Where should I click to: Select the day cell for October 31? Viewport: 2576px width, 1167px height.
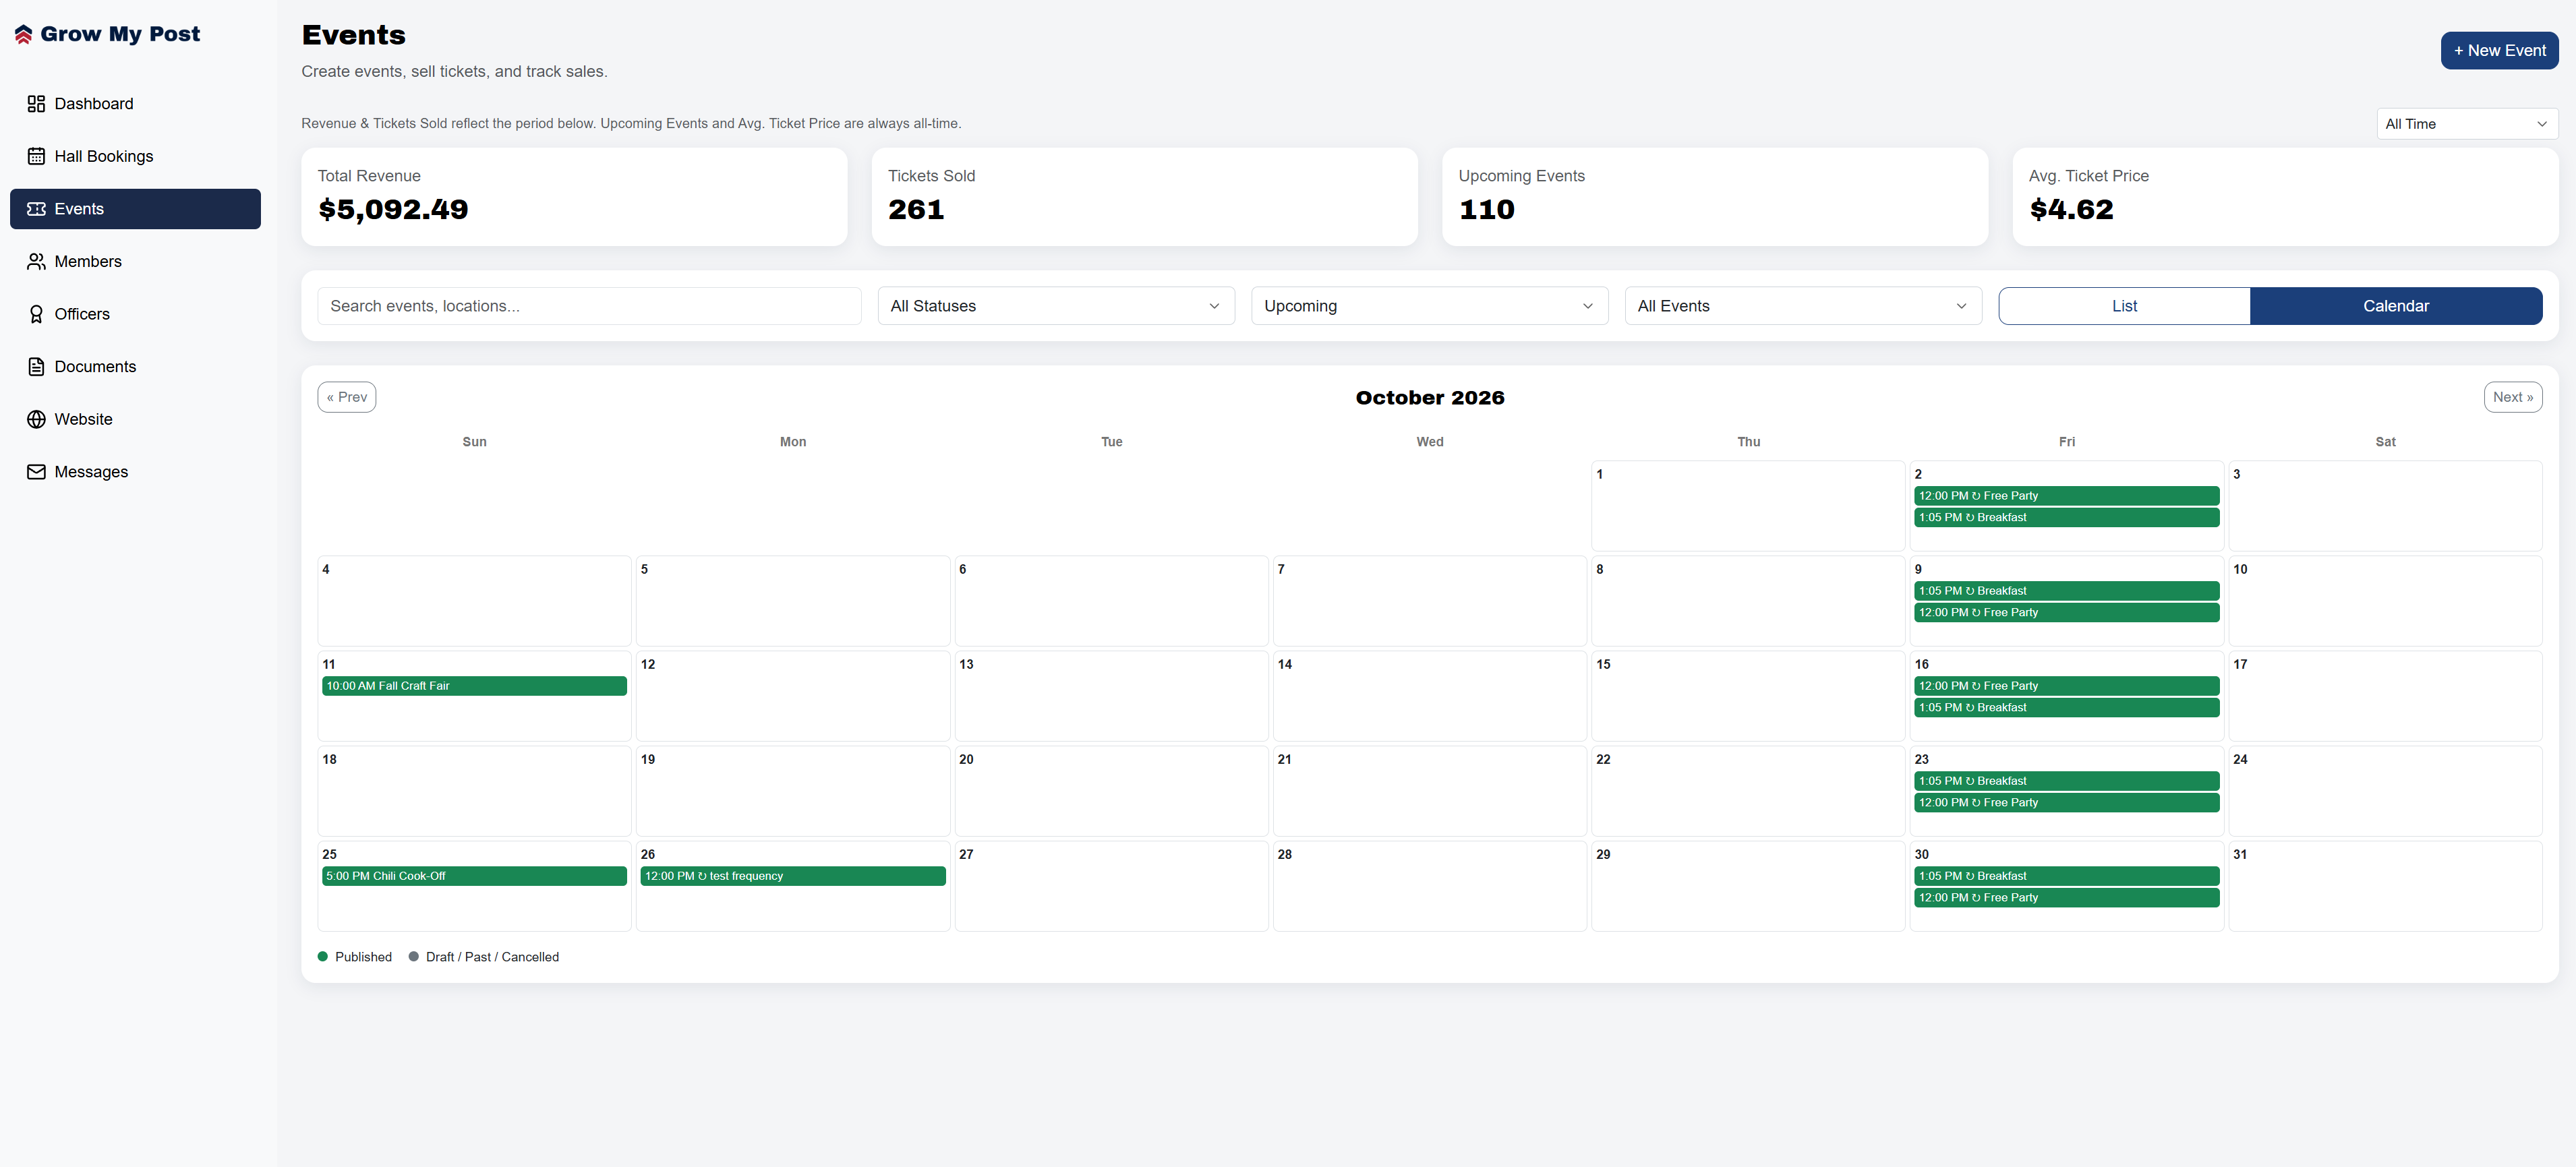(x=2385, y=886)
